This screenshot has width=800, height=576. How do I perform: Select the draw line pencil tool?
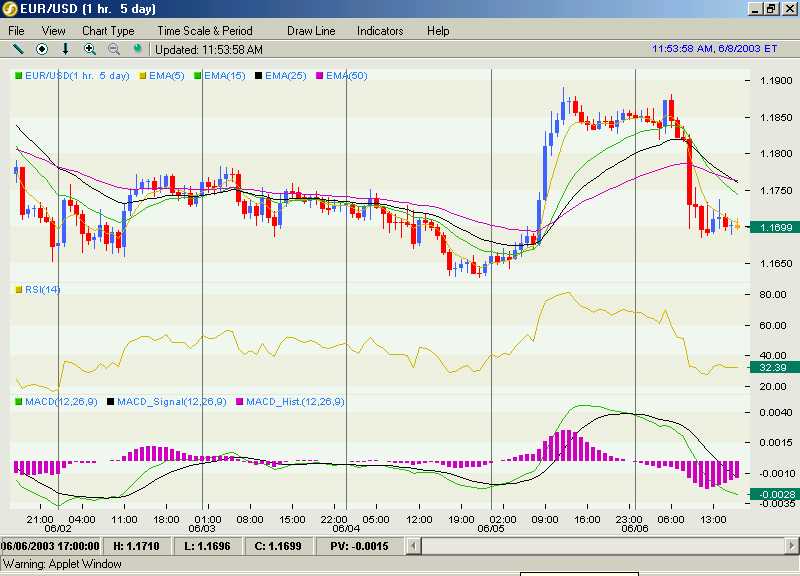tap(18, 49)
